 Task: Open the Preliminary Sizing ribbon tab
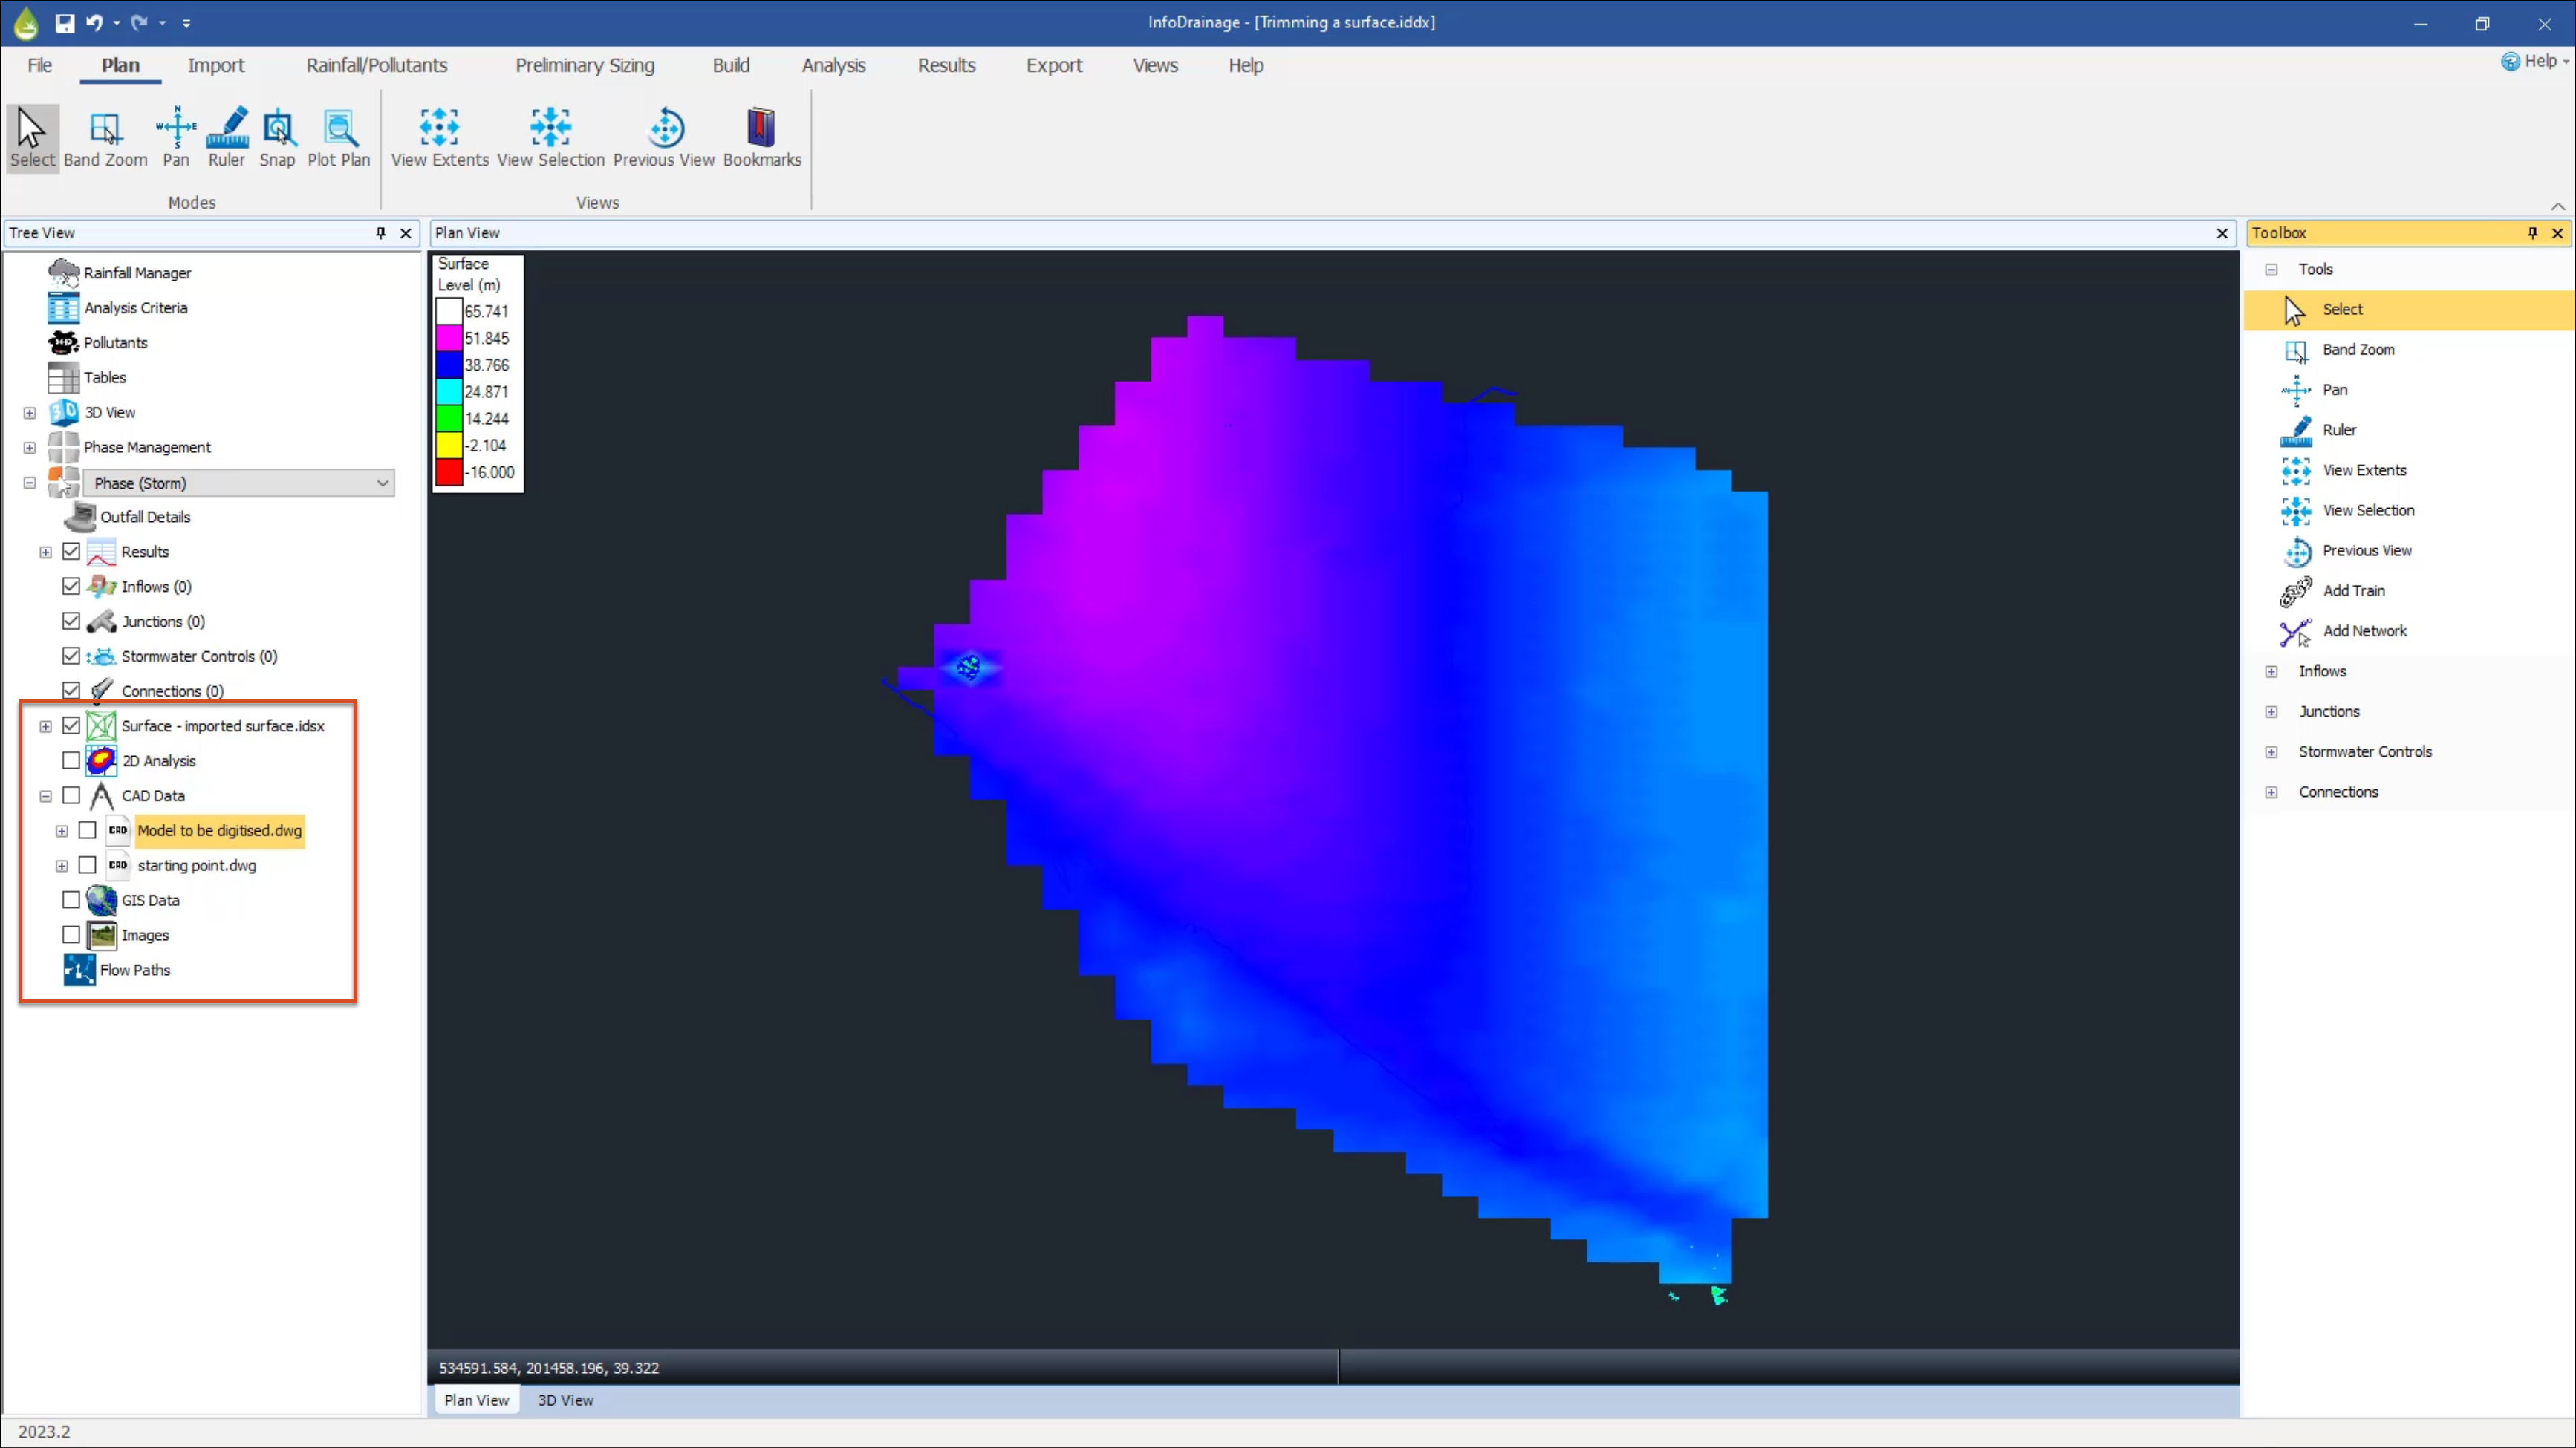click(585, 65)
